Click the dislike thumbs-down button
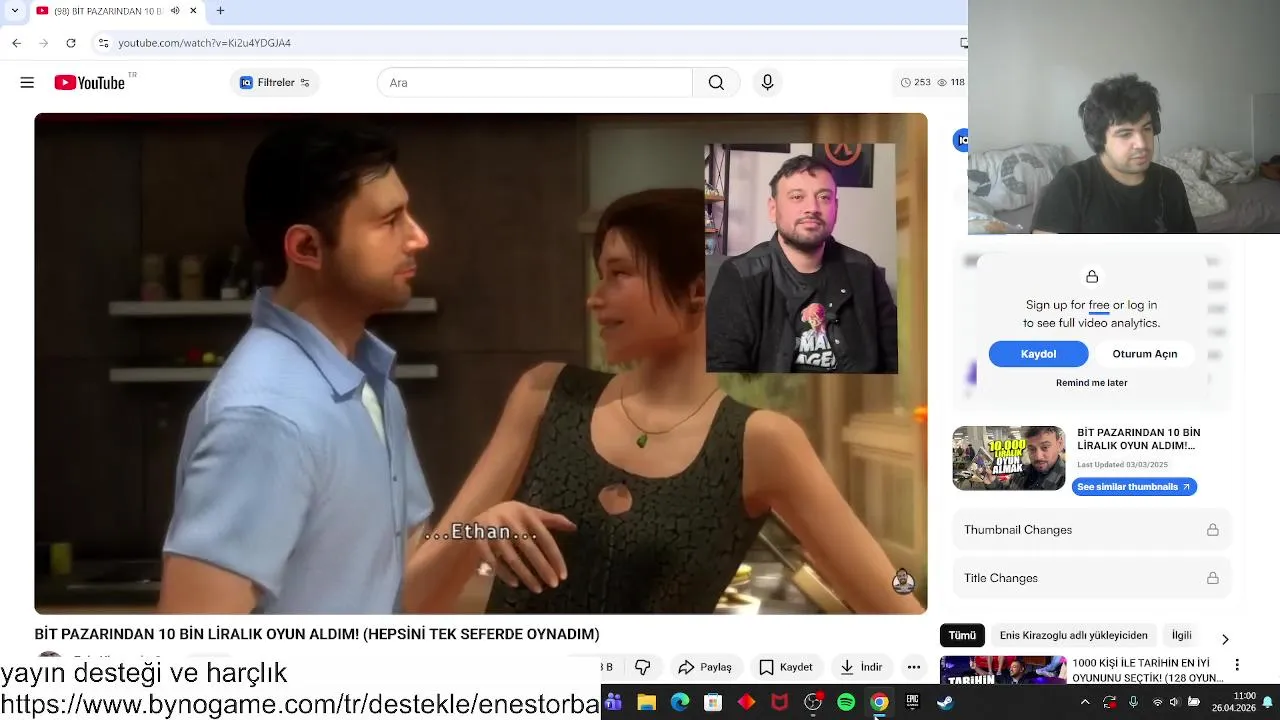The height and width of the screenshot is (720, 1280). (643, 667)
